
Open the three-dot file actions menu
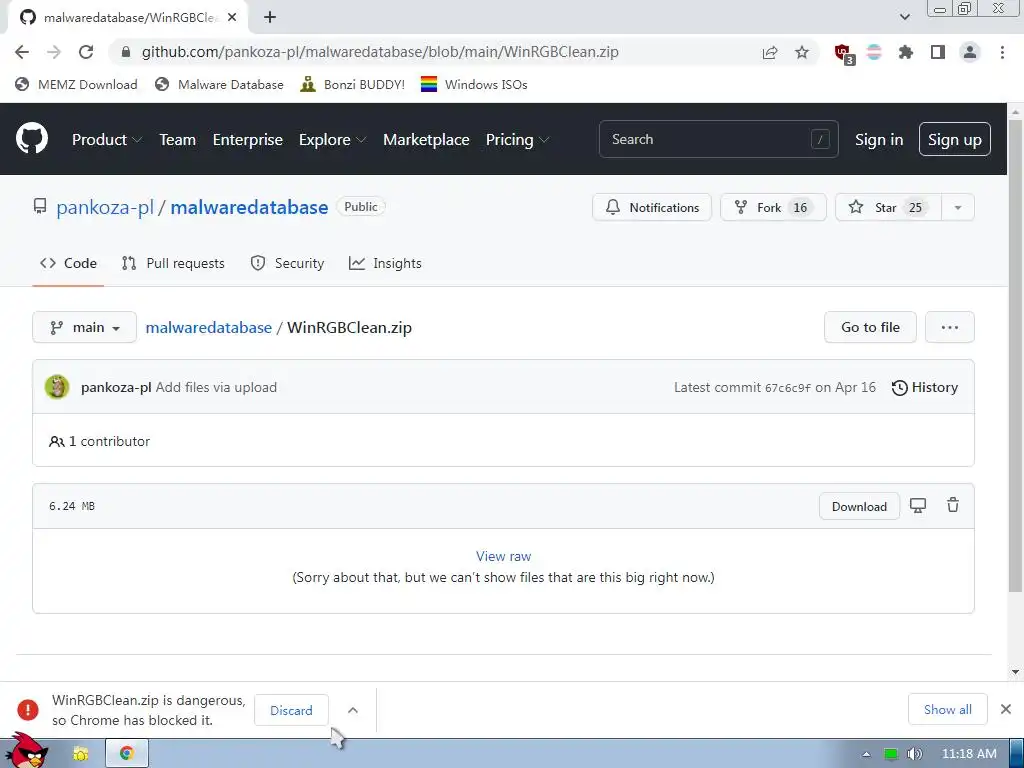coord(950,327)
